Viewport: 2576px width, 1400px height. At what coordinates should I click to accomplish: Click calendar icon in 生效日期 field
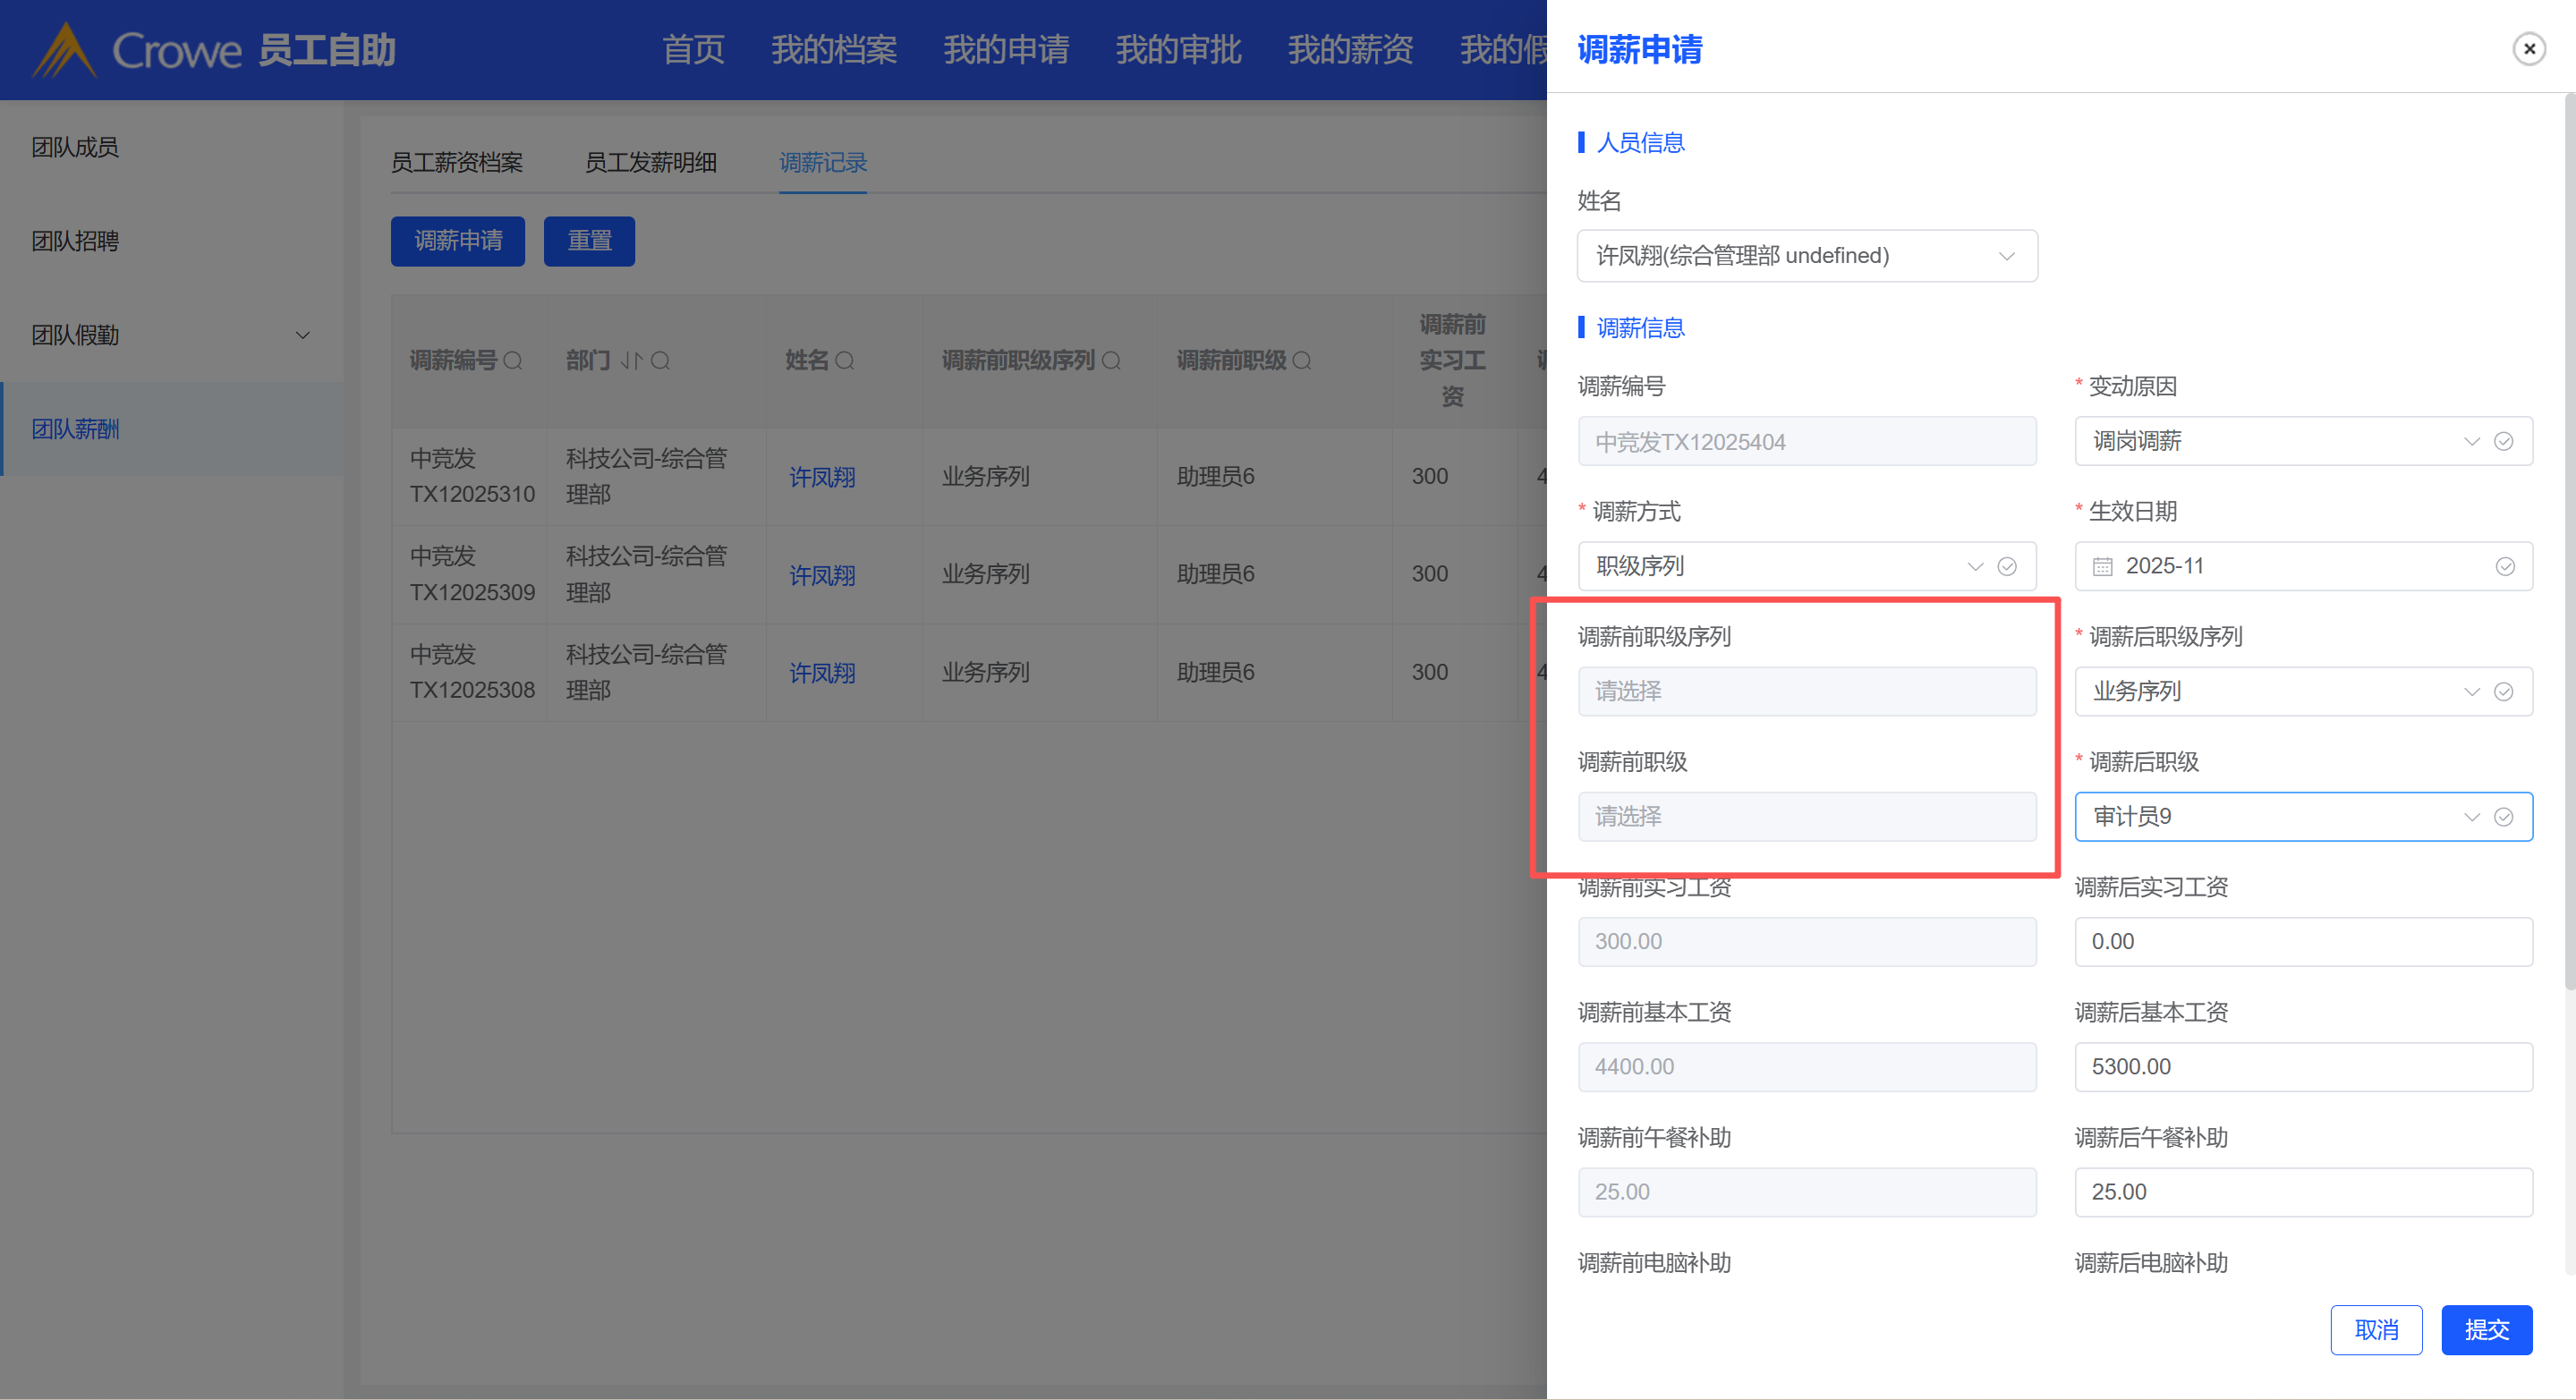point(2102,566)
